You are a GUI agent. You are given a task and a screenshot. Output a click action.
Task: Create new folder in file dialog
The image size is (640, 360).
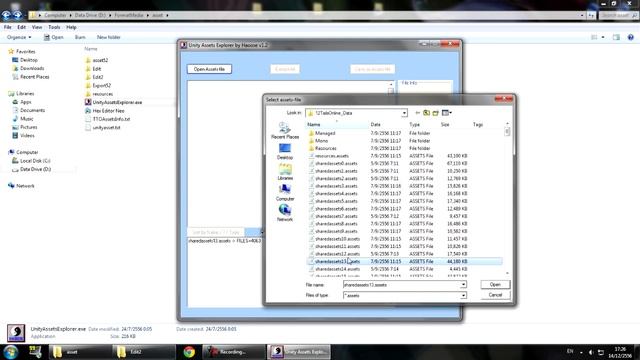click(436, 113)
